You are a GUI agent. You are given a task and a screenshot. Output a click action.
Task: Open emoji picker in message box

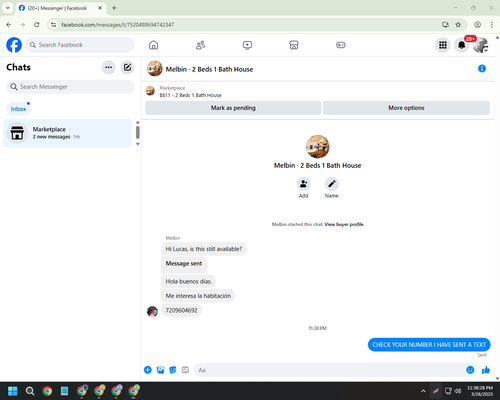pos(470,370)
